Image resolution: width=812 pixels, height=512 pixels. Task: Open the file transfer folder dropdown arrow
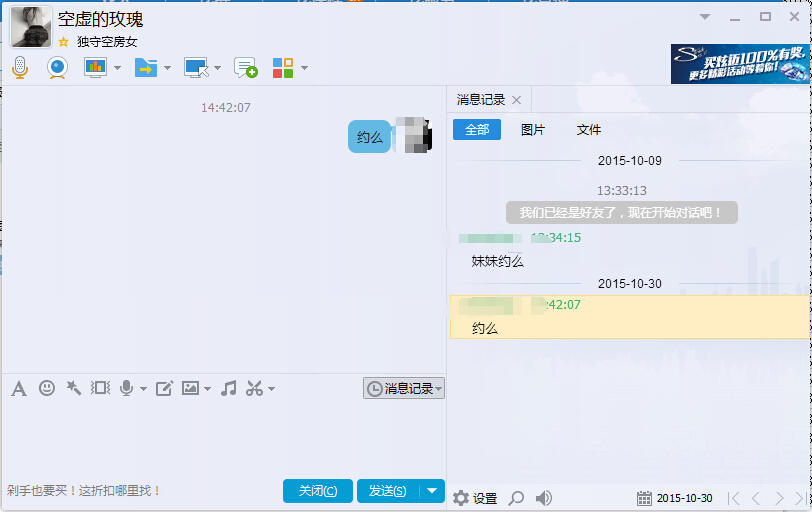coord(167,68)
